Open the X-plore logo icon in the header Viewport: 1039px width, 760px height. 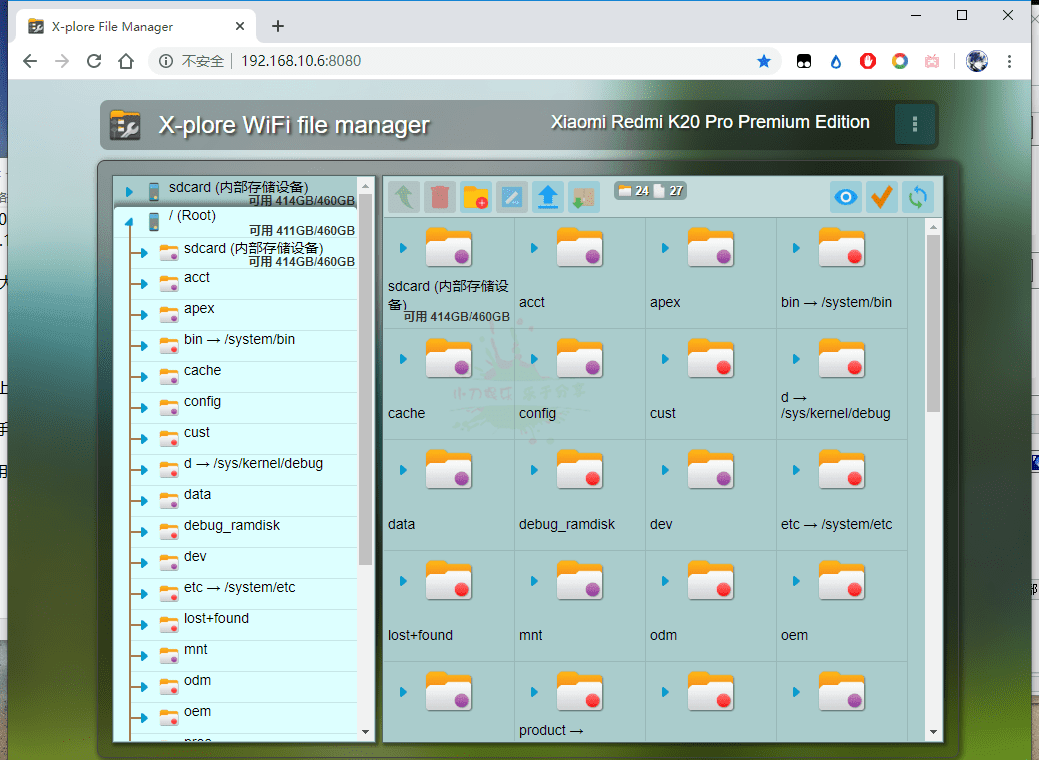tap(125, 125)
